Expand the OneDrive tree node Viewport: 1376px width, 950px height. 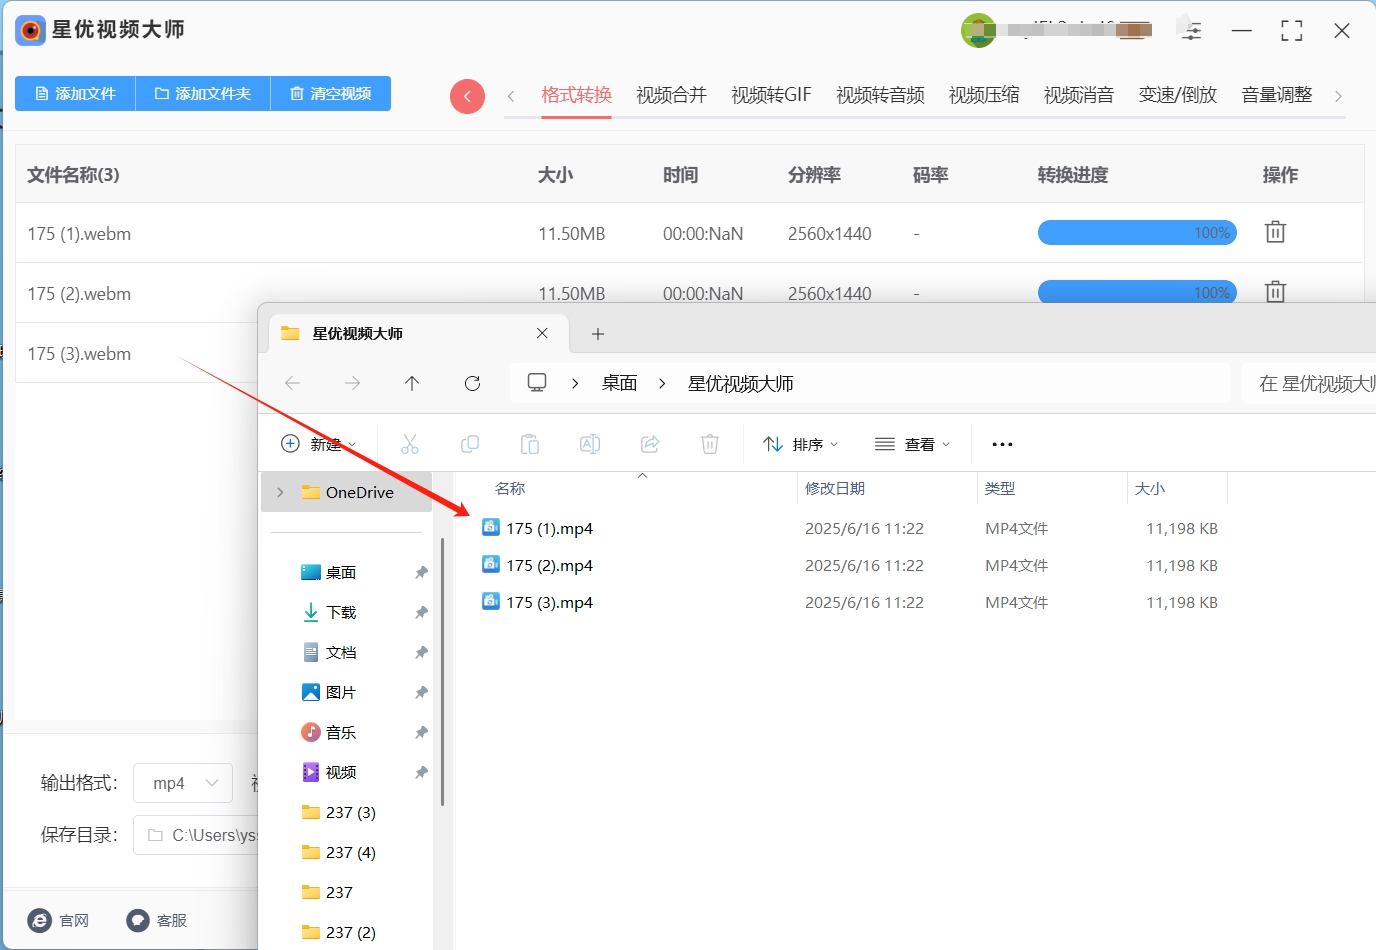click(x=280, y=492)
